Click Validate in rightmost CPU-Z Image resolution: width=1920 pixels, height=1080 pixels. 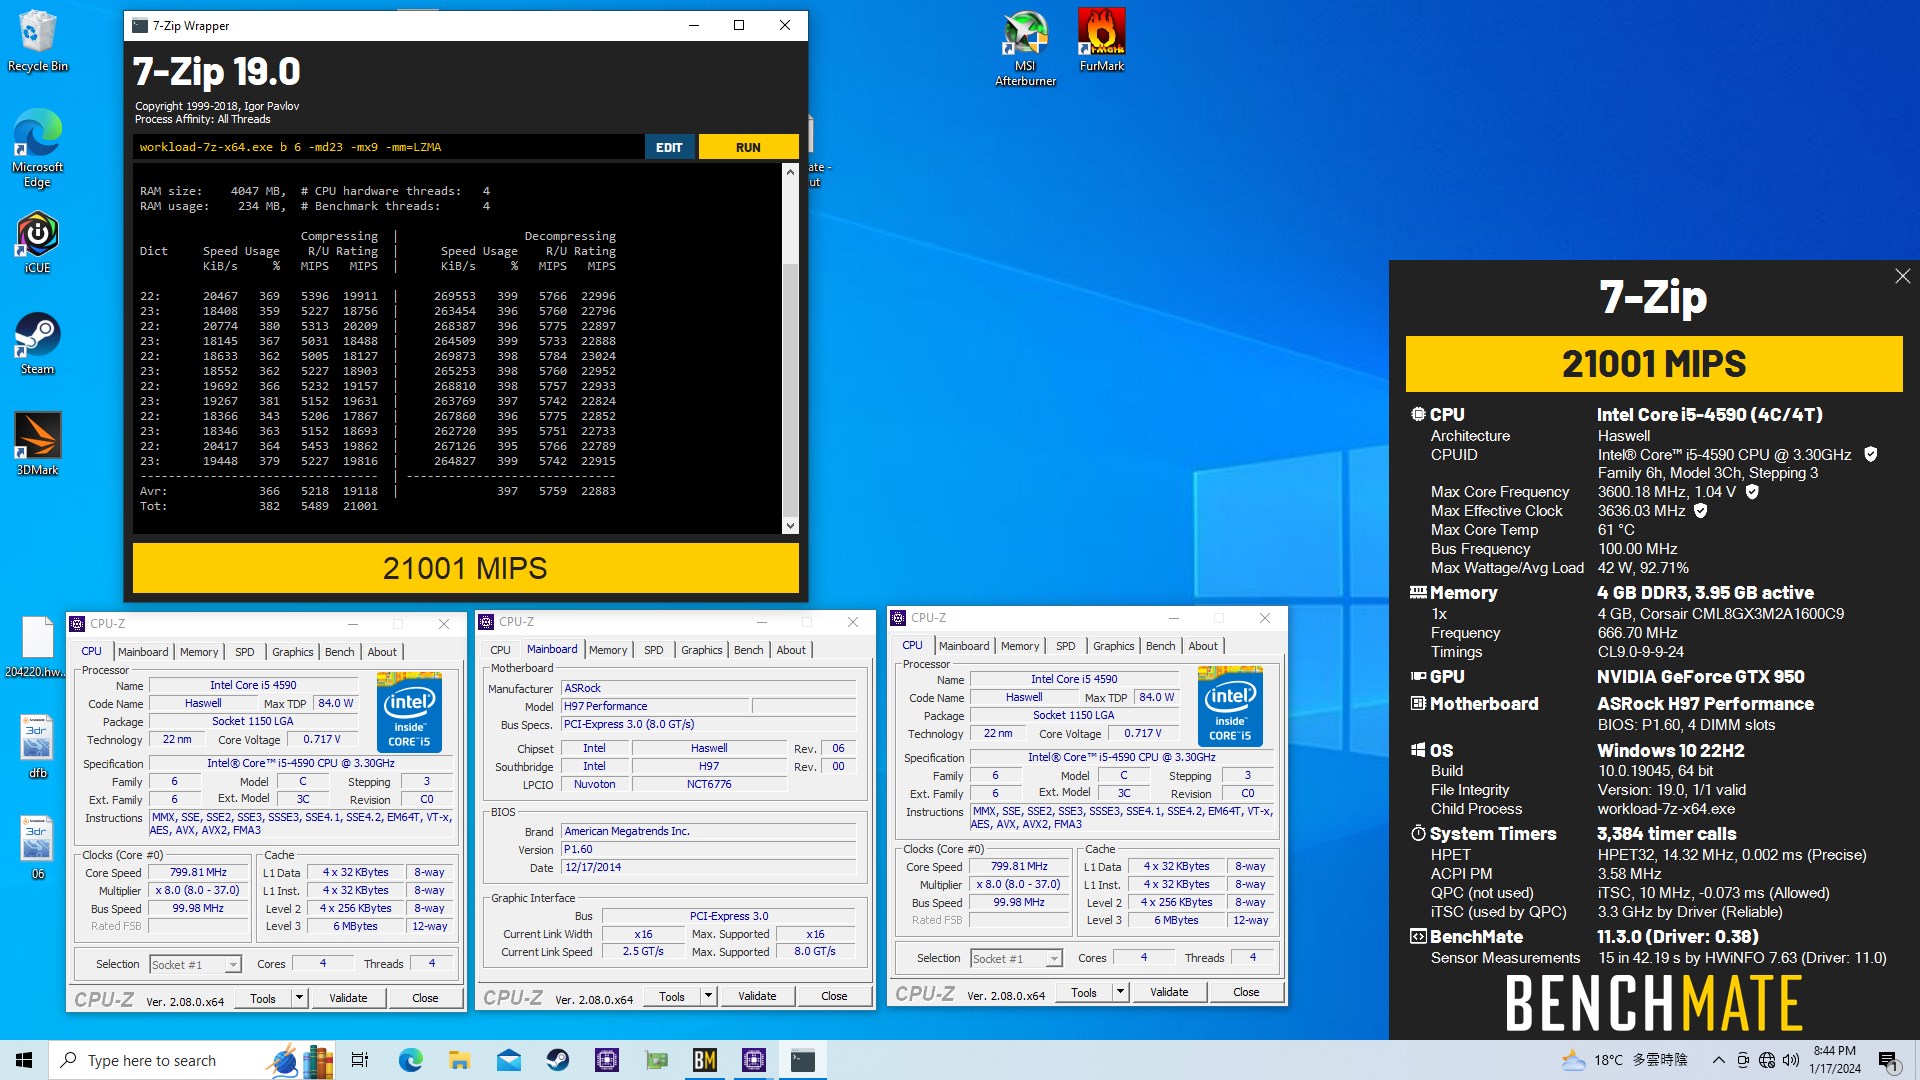pyautogui.click(x=1169, y=992)
